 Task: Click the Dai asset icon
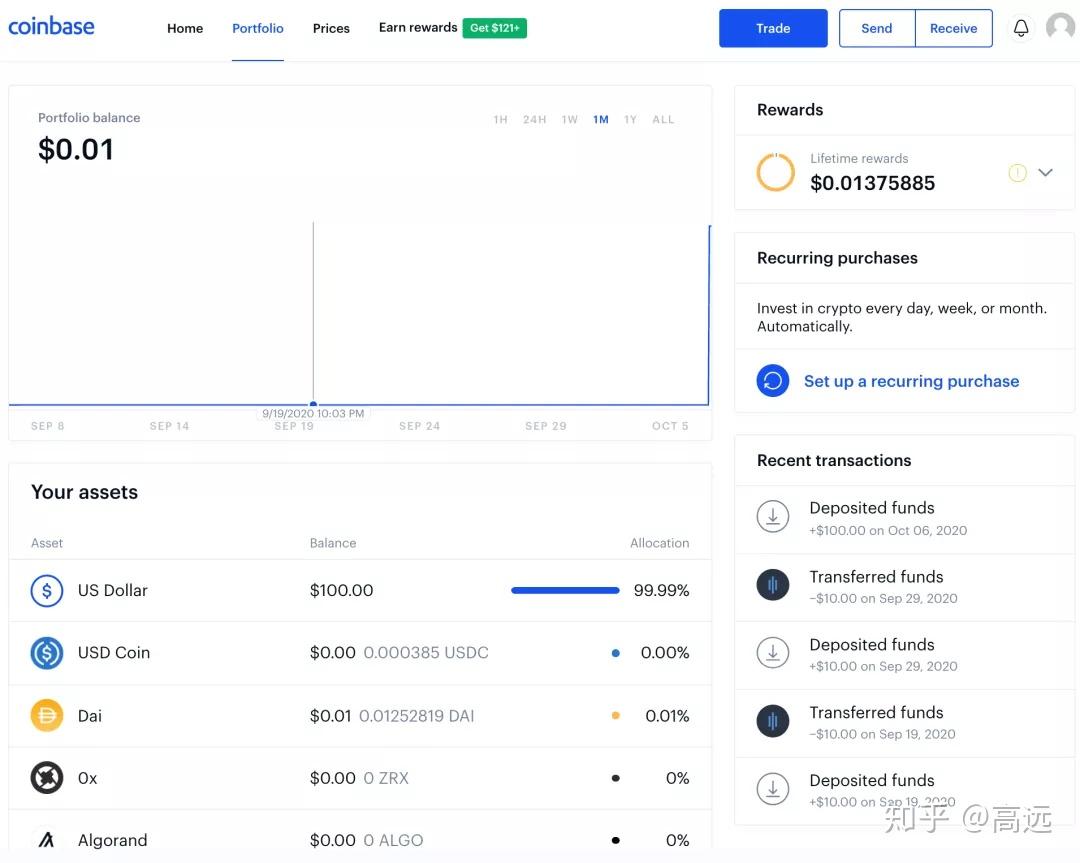pyautogui.click(x=47, y=716)
